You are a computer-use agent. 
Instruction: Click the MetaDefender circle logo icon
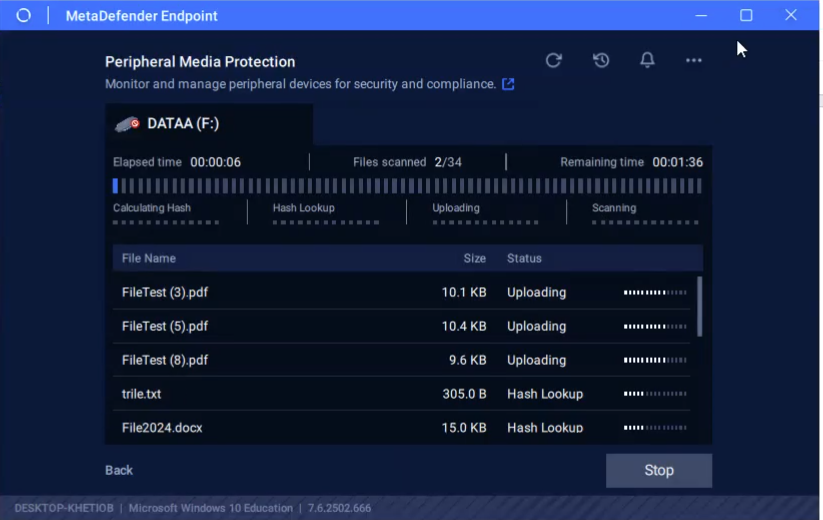point(24,16)
